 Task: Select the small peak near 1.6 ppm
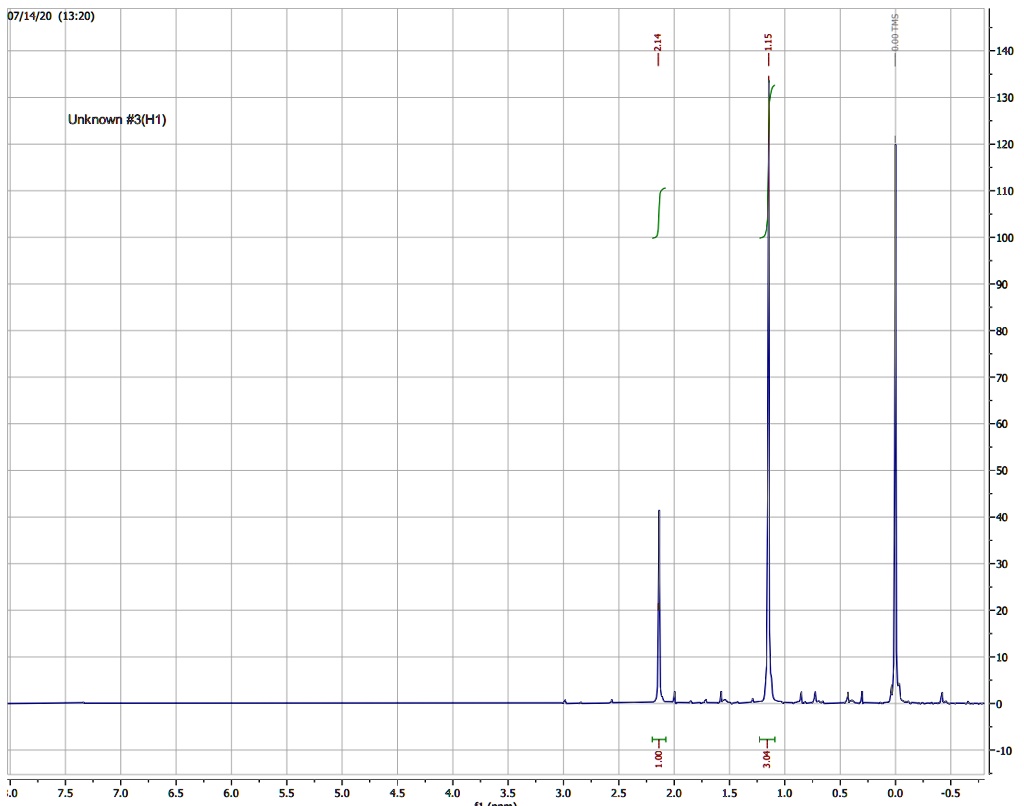[720, 695]
